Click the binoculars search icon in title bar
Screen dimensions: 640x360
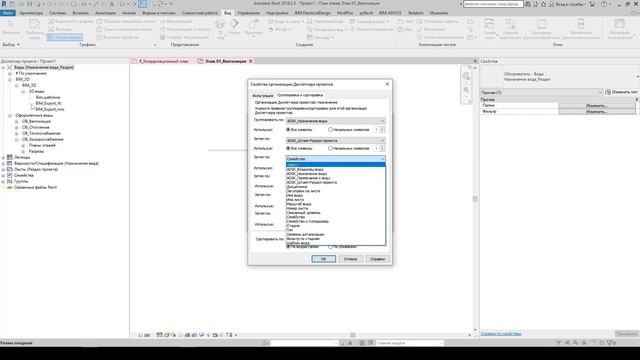point(528,4)
